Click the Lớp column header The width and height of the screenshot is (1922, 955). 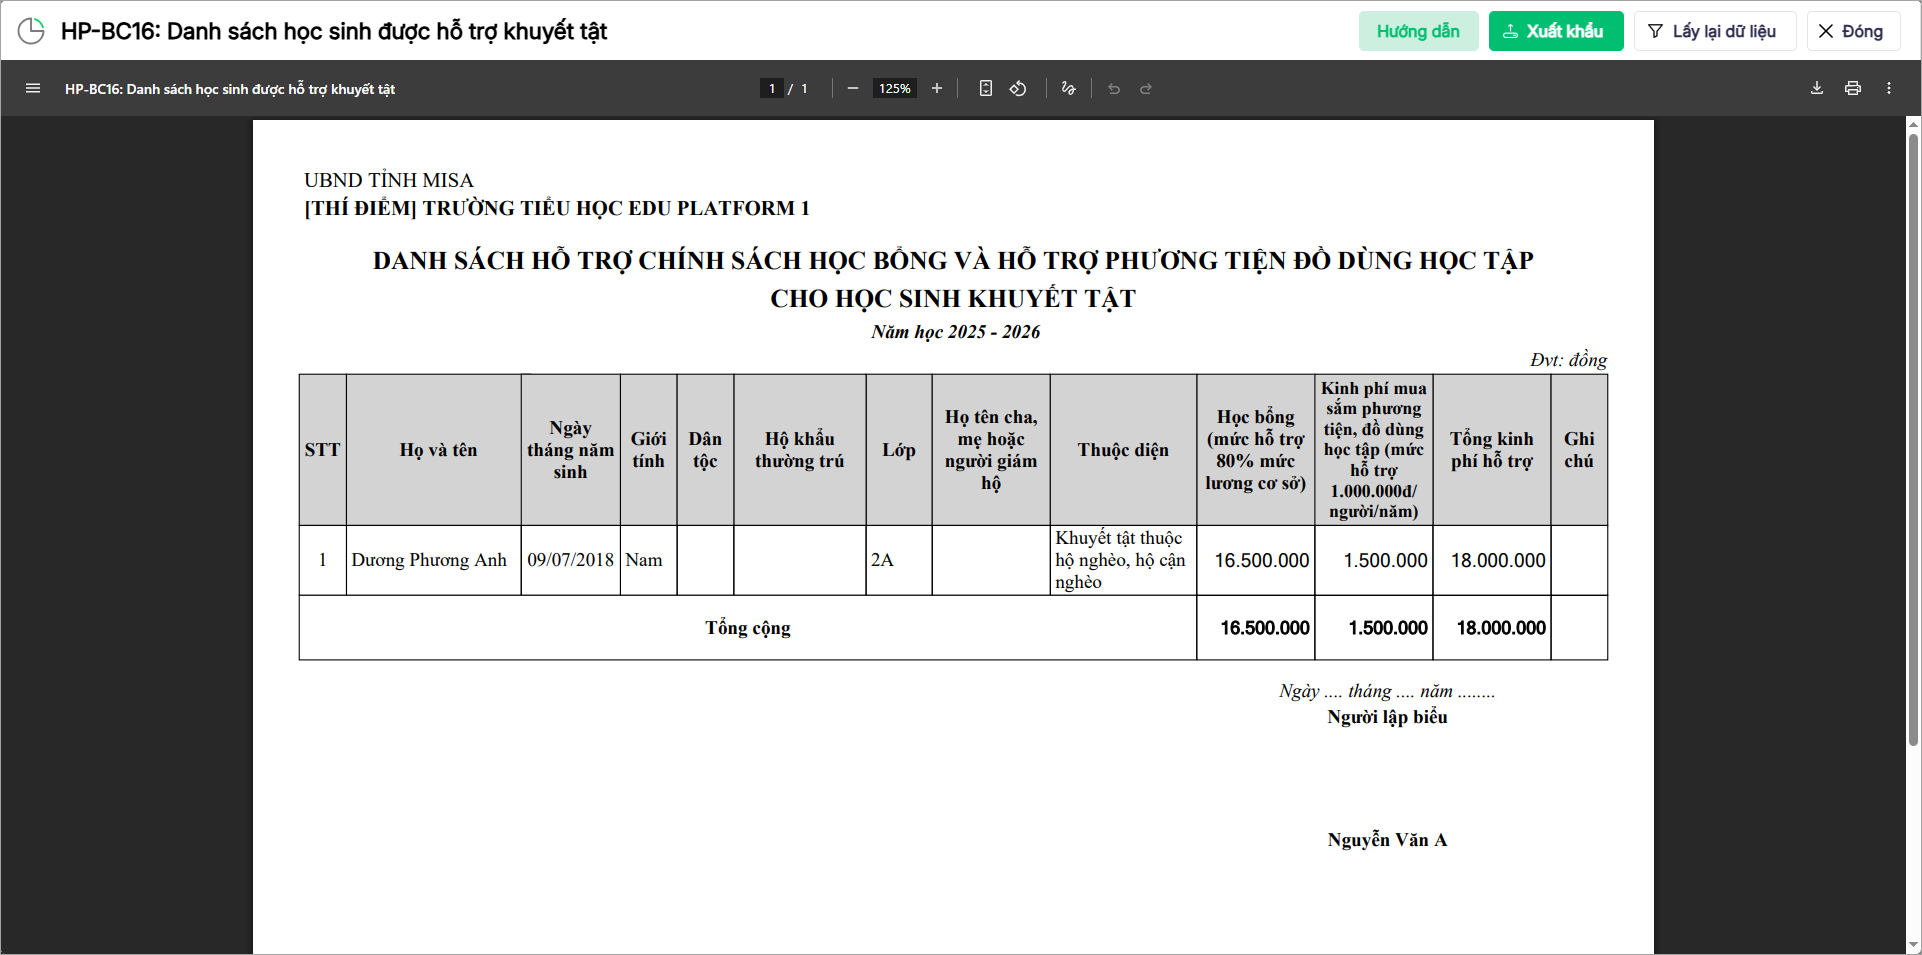click(x=899, y=450)
